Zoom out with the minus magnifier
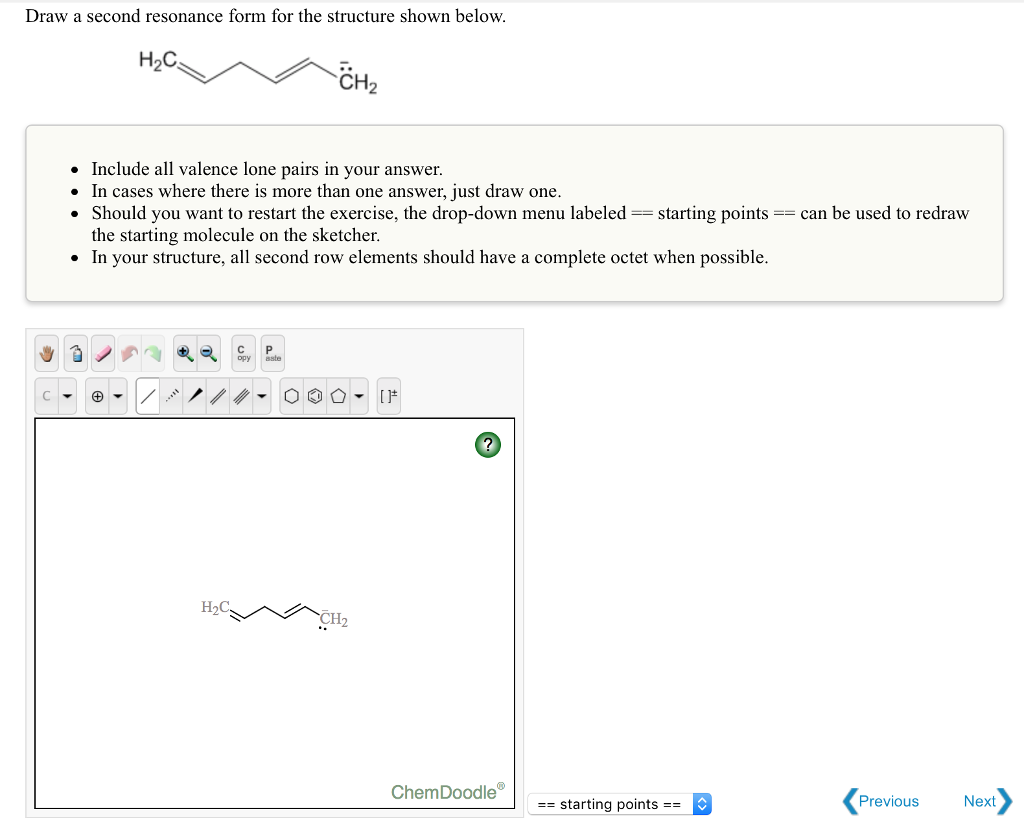The width and height of the screenshot is (1024, 835). tap(208, 354)
